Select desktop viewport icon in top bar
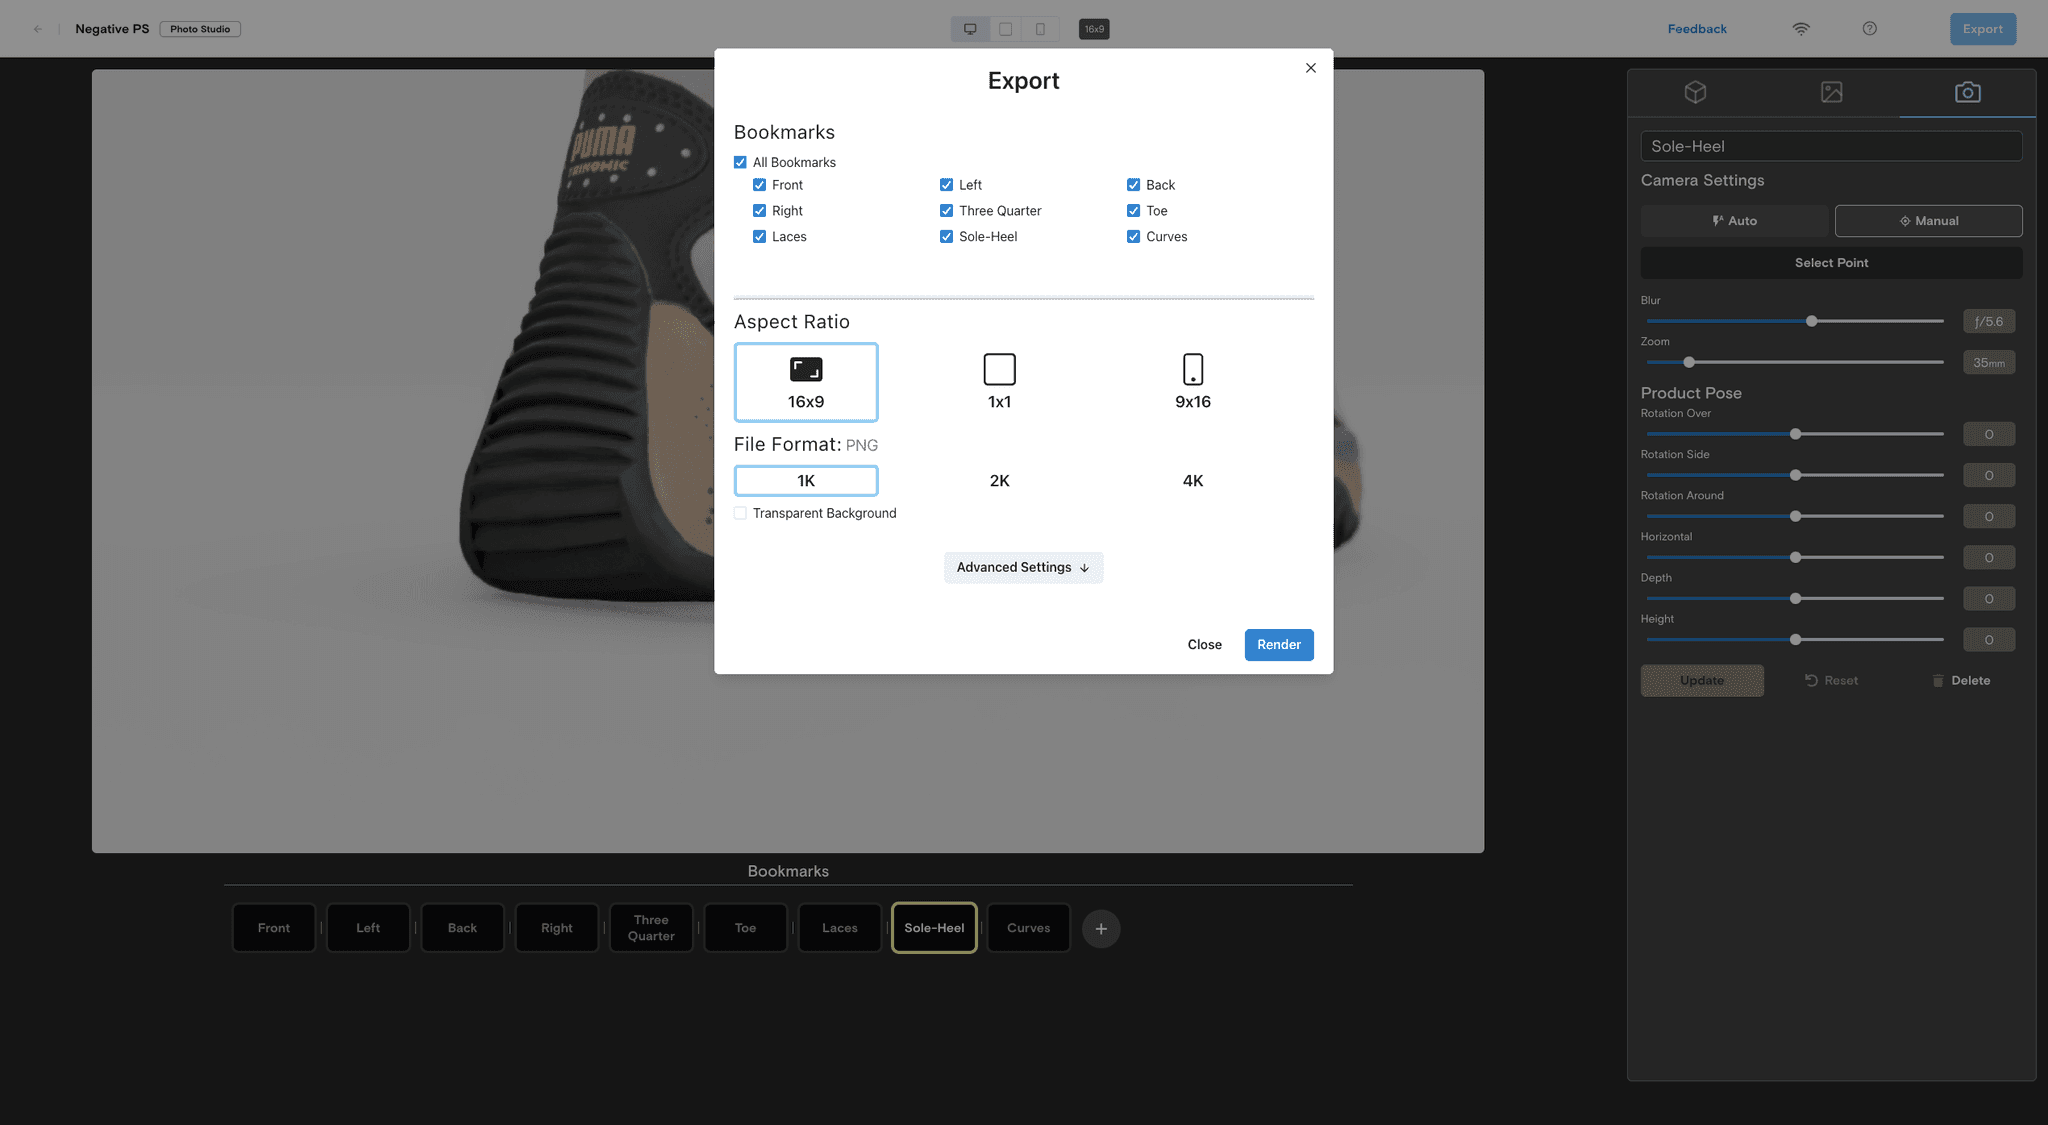The height and width of the screenshot is (1125, 2048). point(969,29)
